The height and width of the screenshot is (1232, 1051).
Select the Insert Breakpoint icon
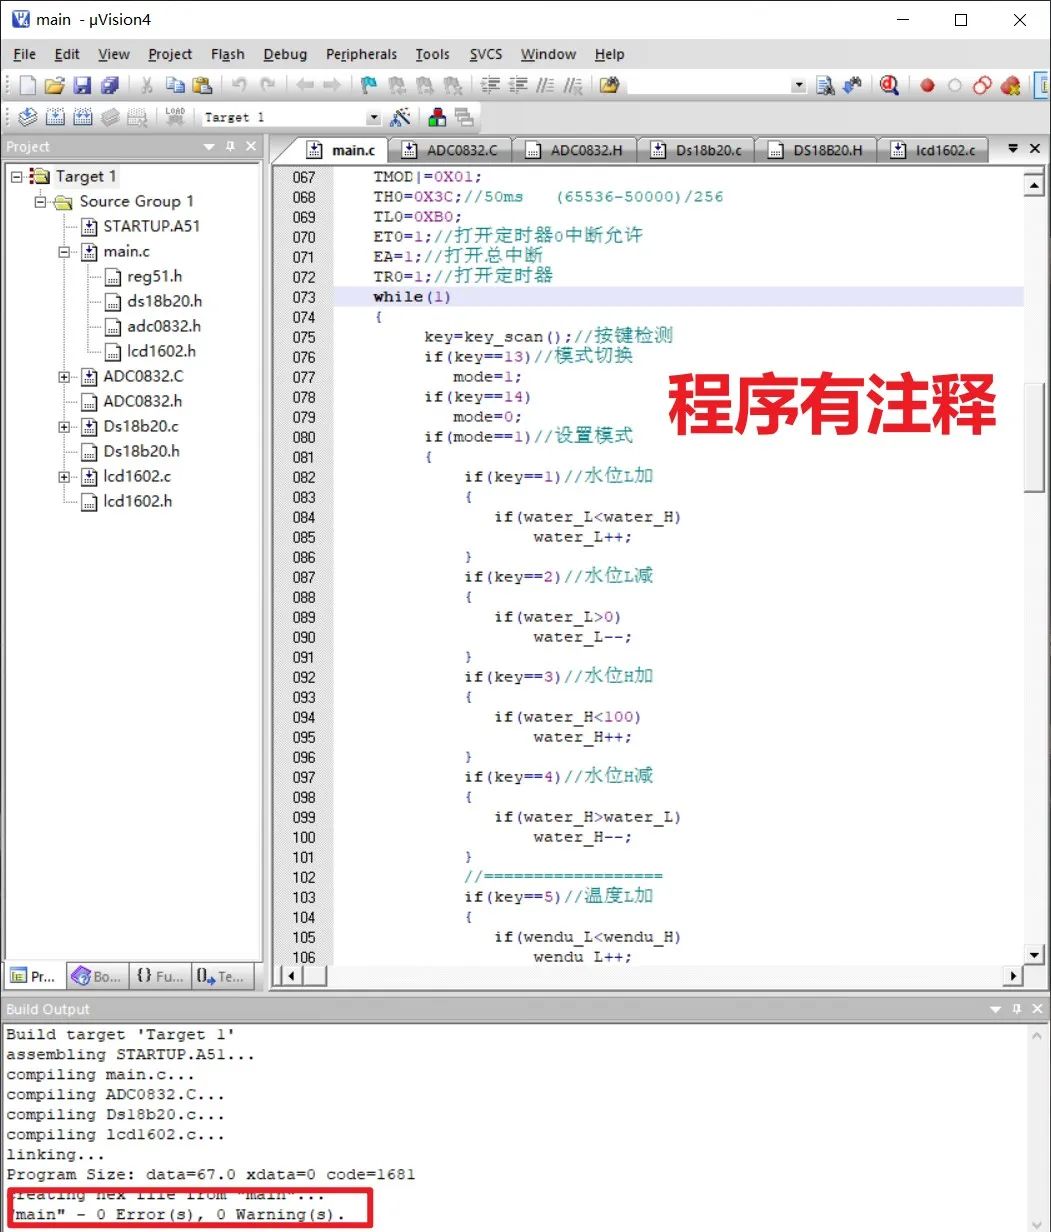coord(927,85)
